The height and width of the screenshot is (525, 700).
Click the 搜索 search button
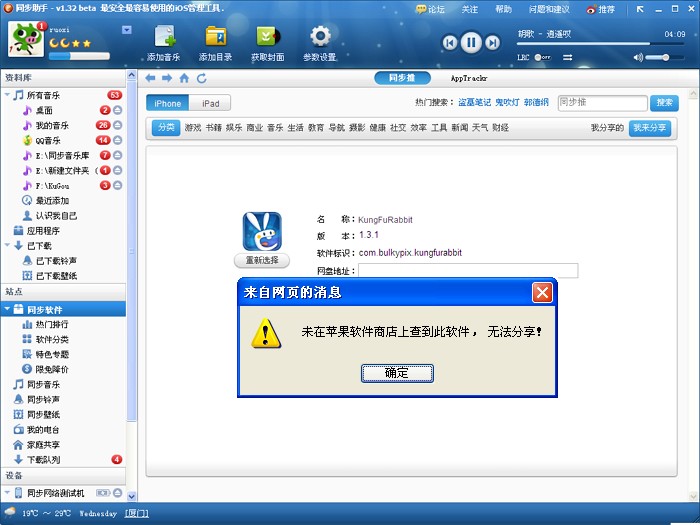(x=664, y=103)
